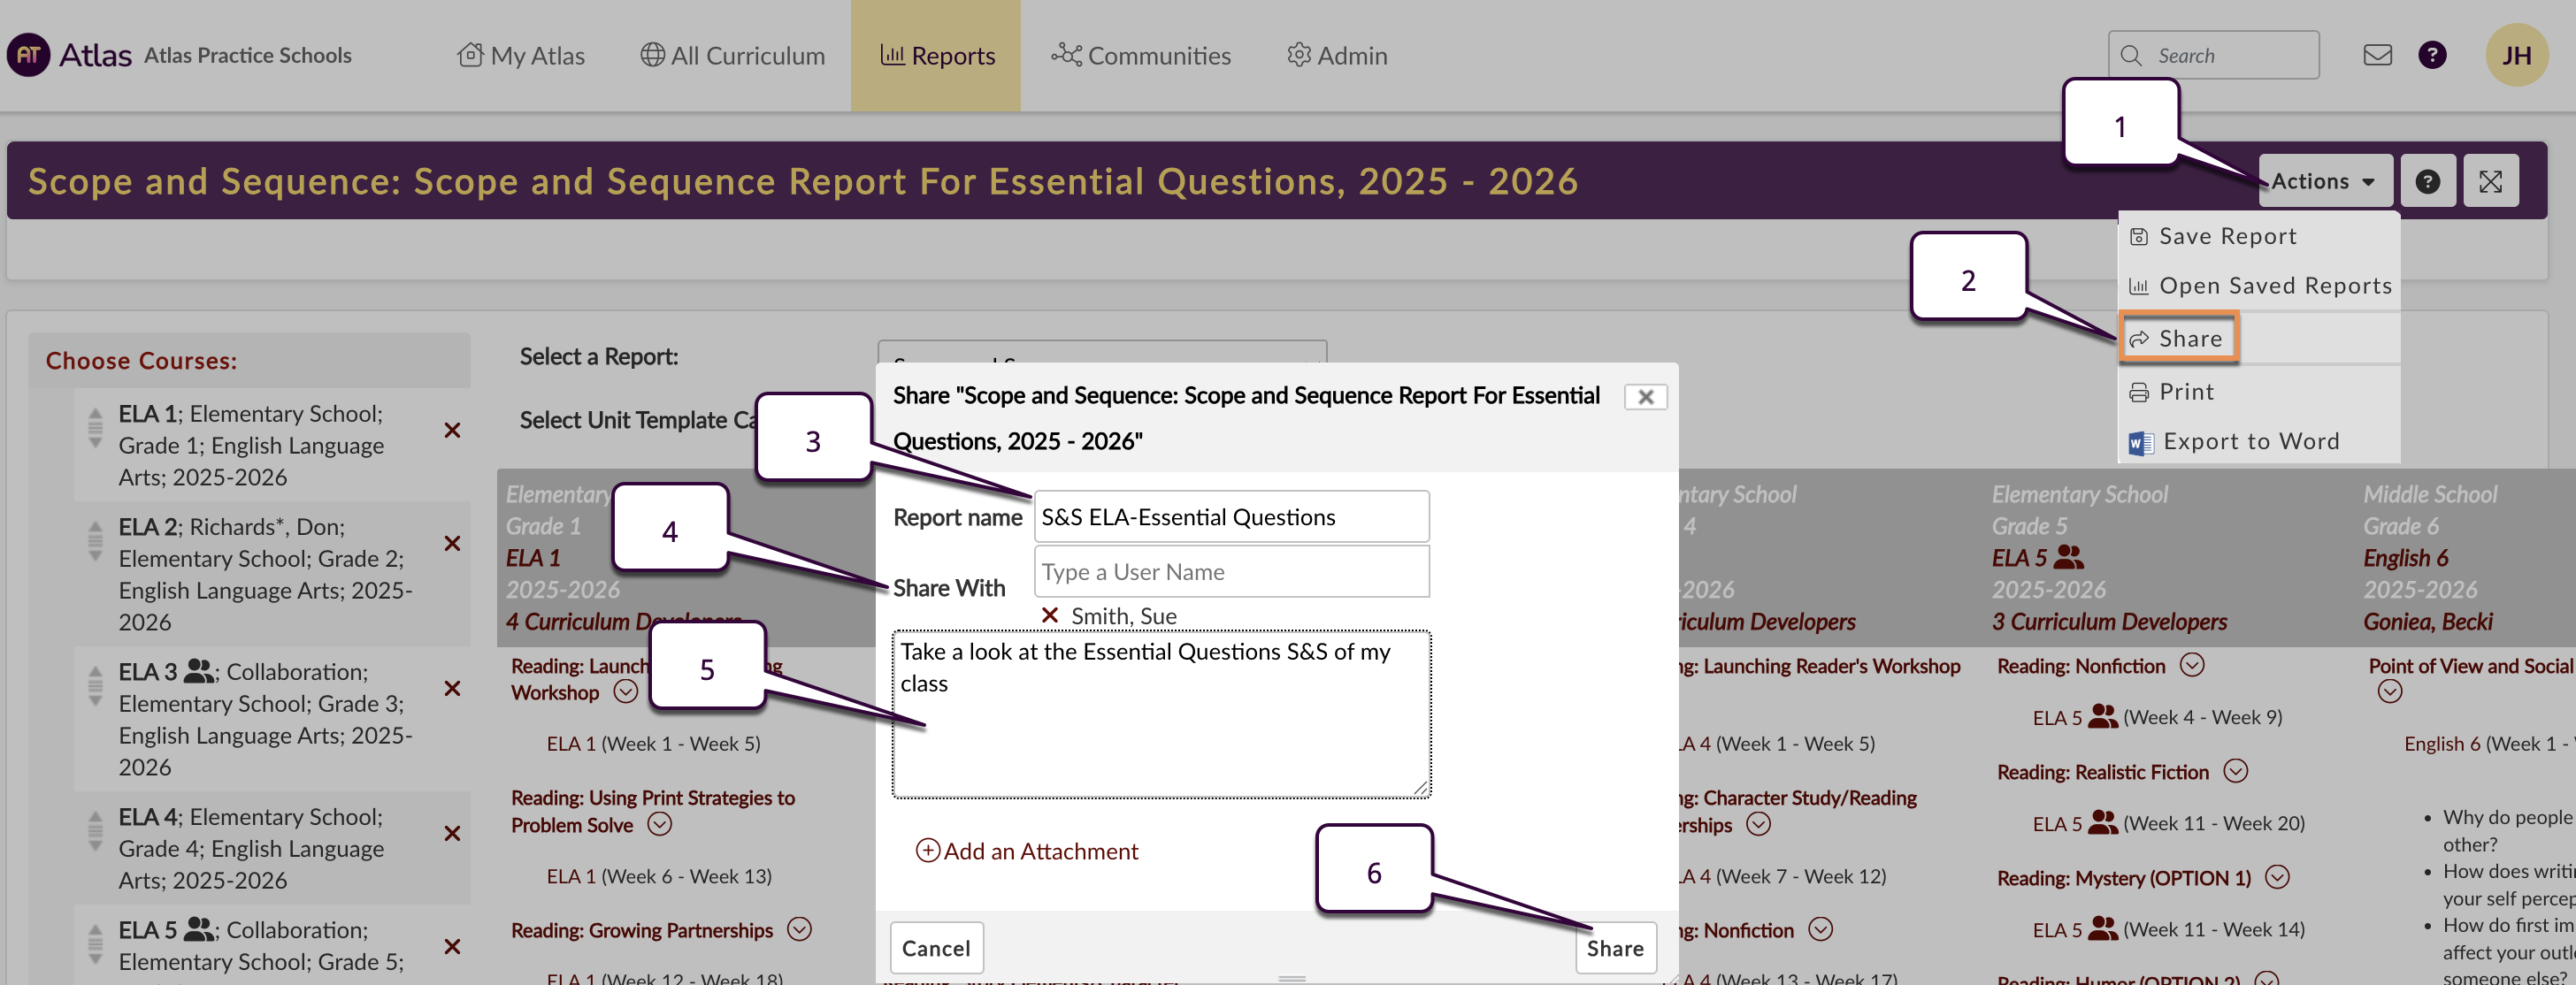Viewport: 2576px width, 985px height.
Task: Expand Reading: Realistic Fiction unit chevron
Action: coord(2235,771)
